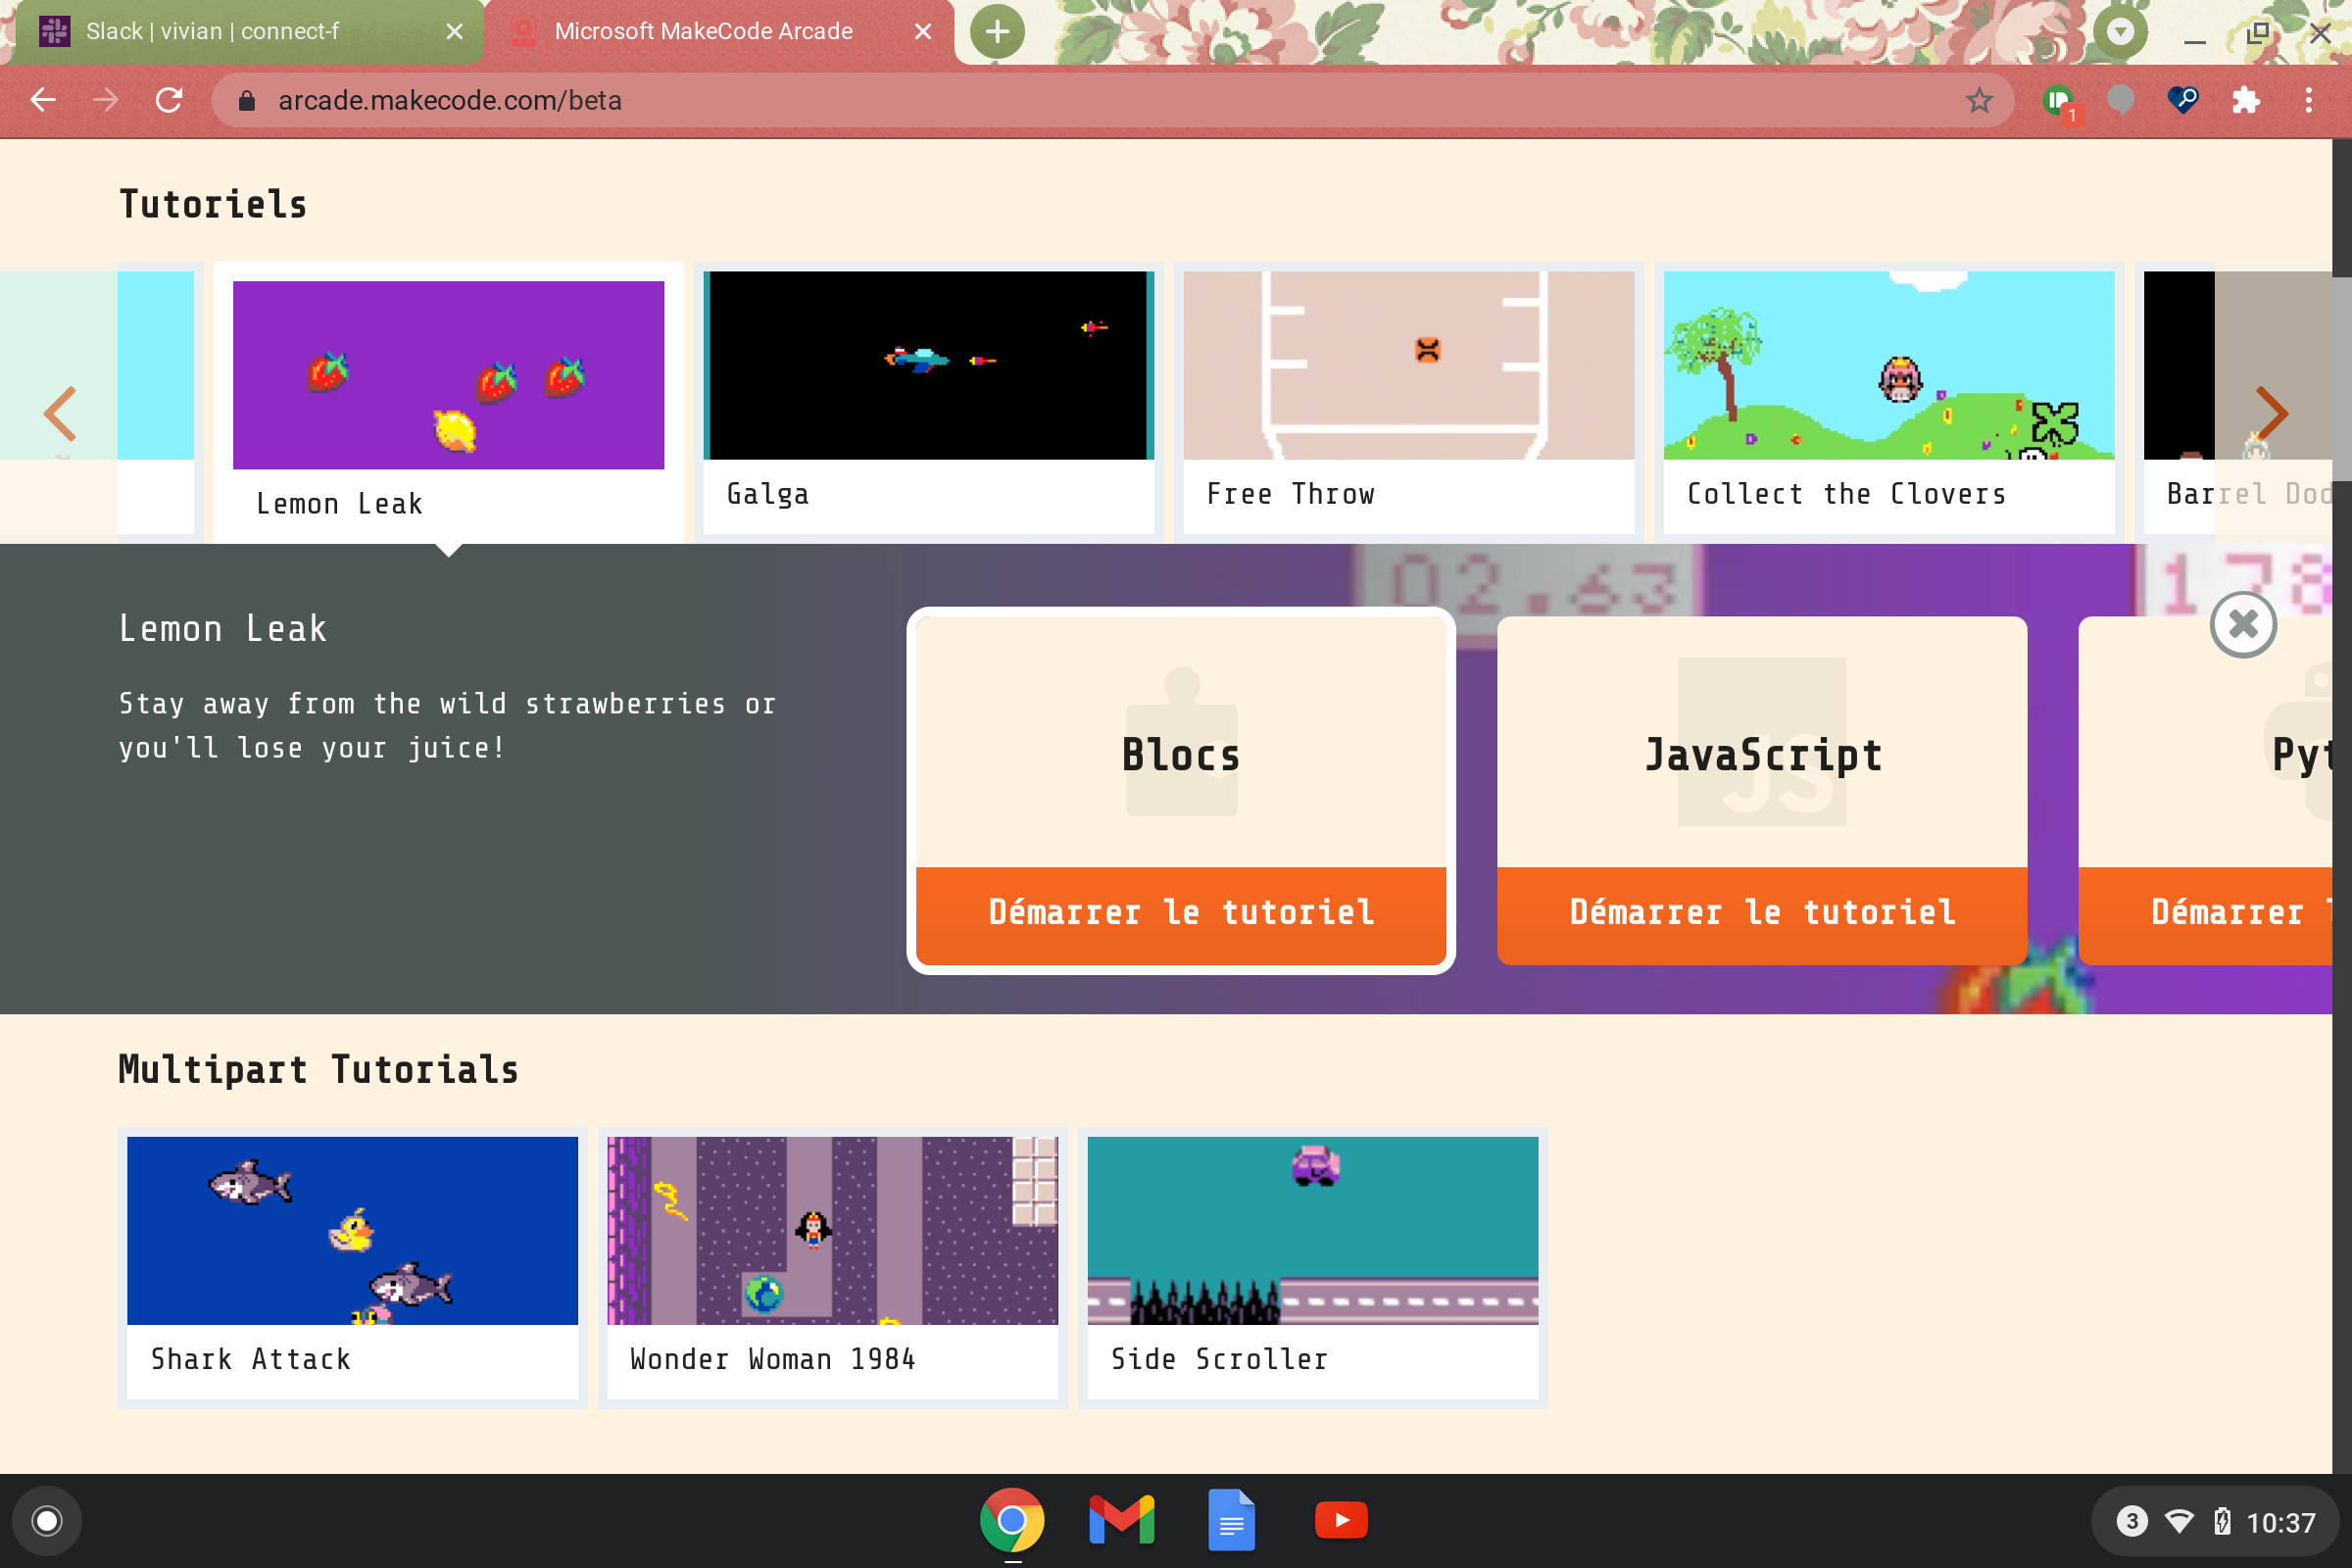The height and width of the screenshot is (1568, 2352).
Task: Open the Collect the Clovers tutorial card
Action: click(x=1889, y=402)
